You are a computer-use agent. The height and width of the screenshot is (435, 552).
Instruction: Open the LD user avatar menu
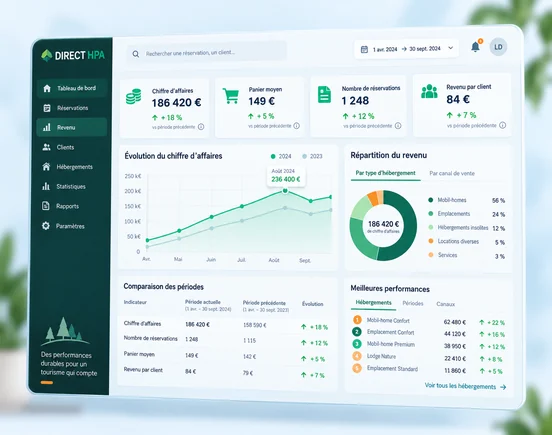(498, 47)
